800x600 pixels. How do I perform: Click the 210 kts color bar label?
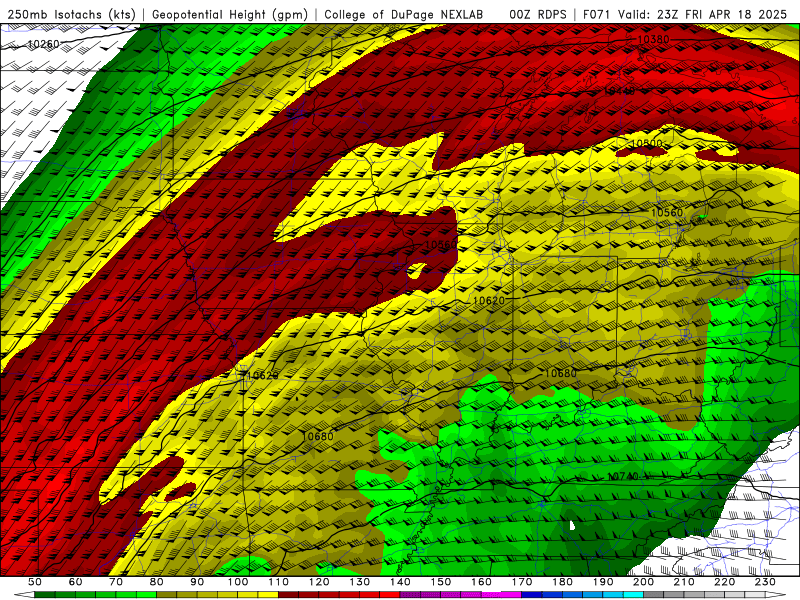point(684,582)
